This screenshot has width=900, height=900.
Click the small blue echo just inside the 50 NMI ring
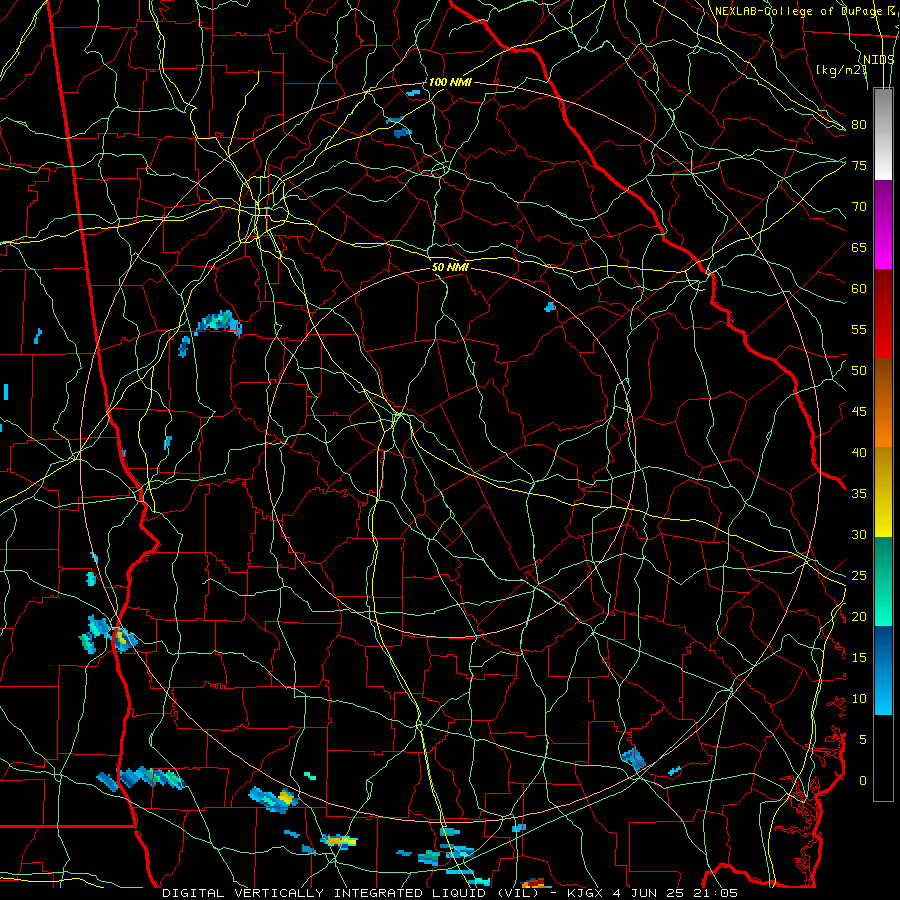pyautogui.click(x=550, y=307)
